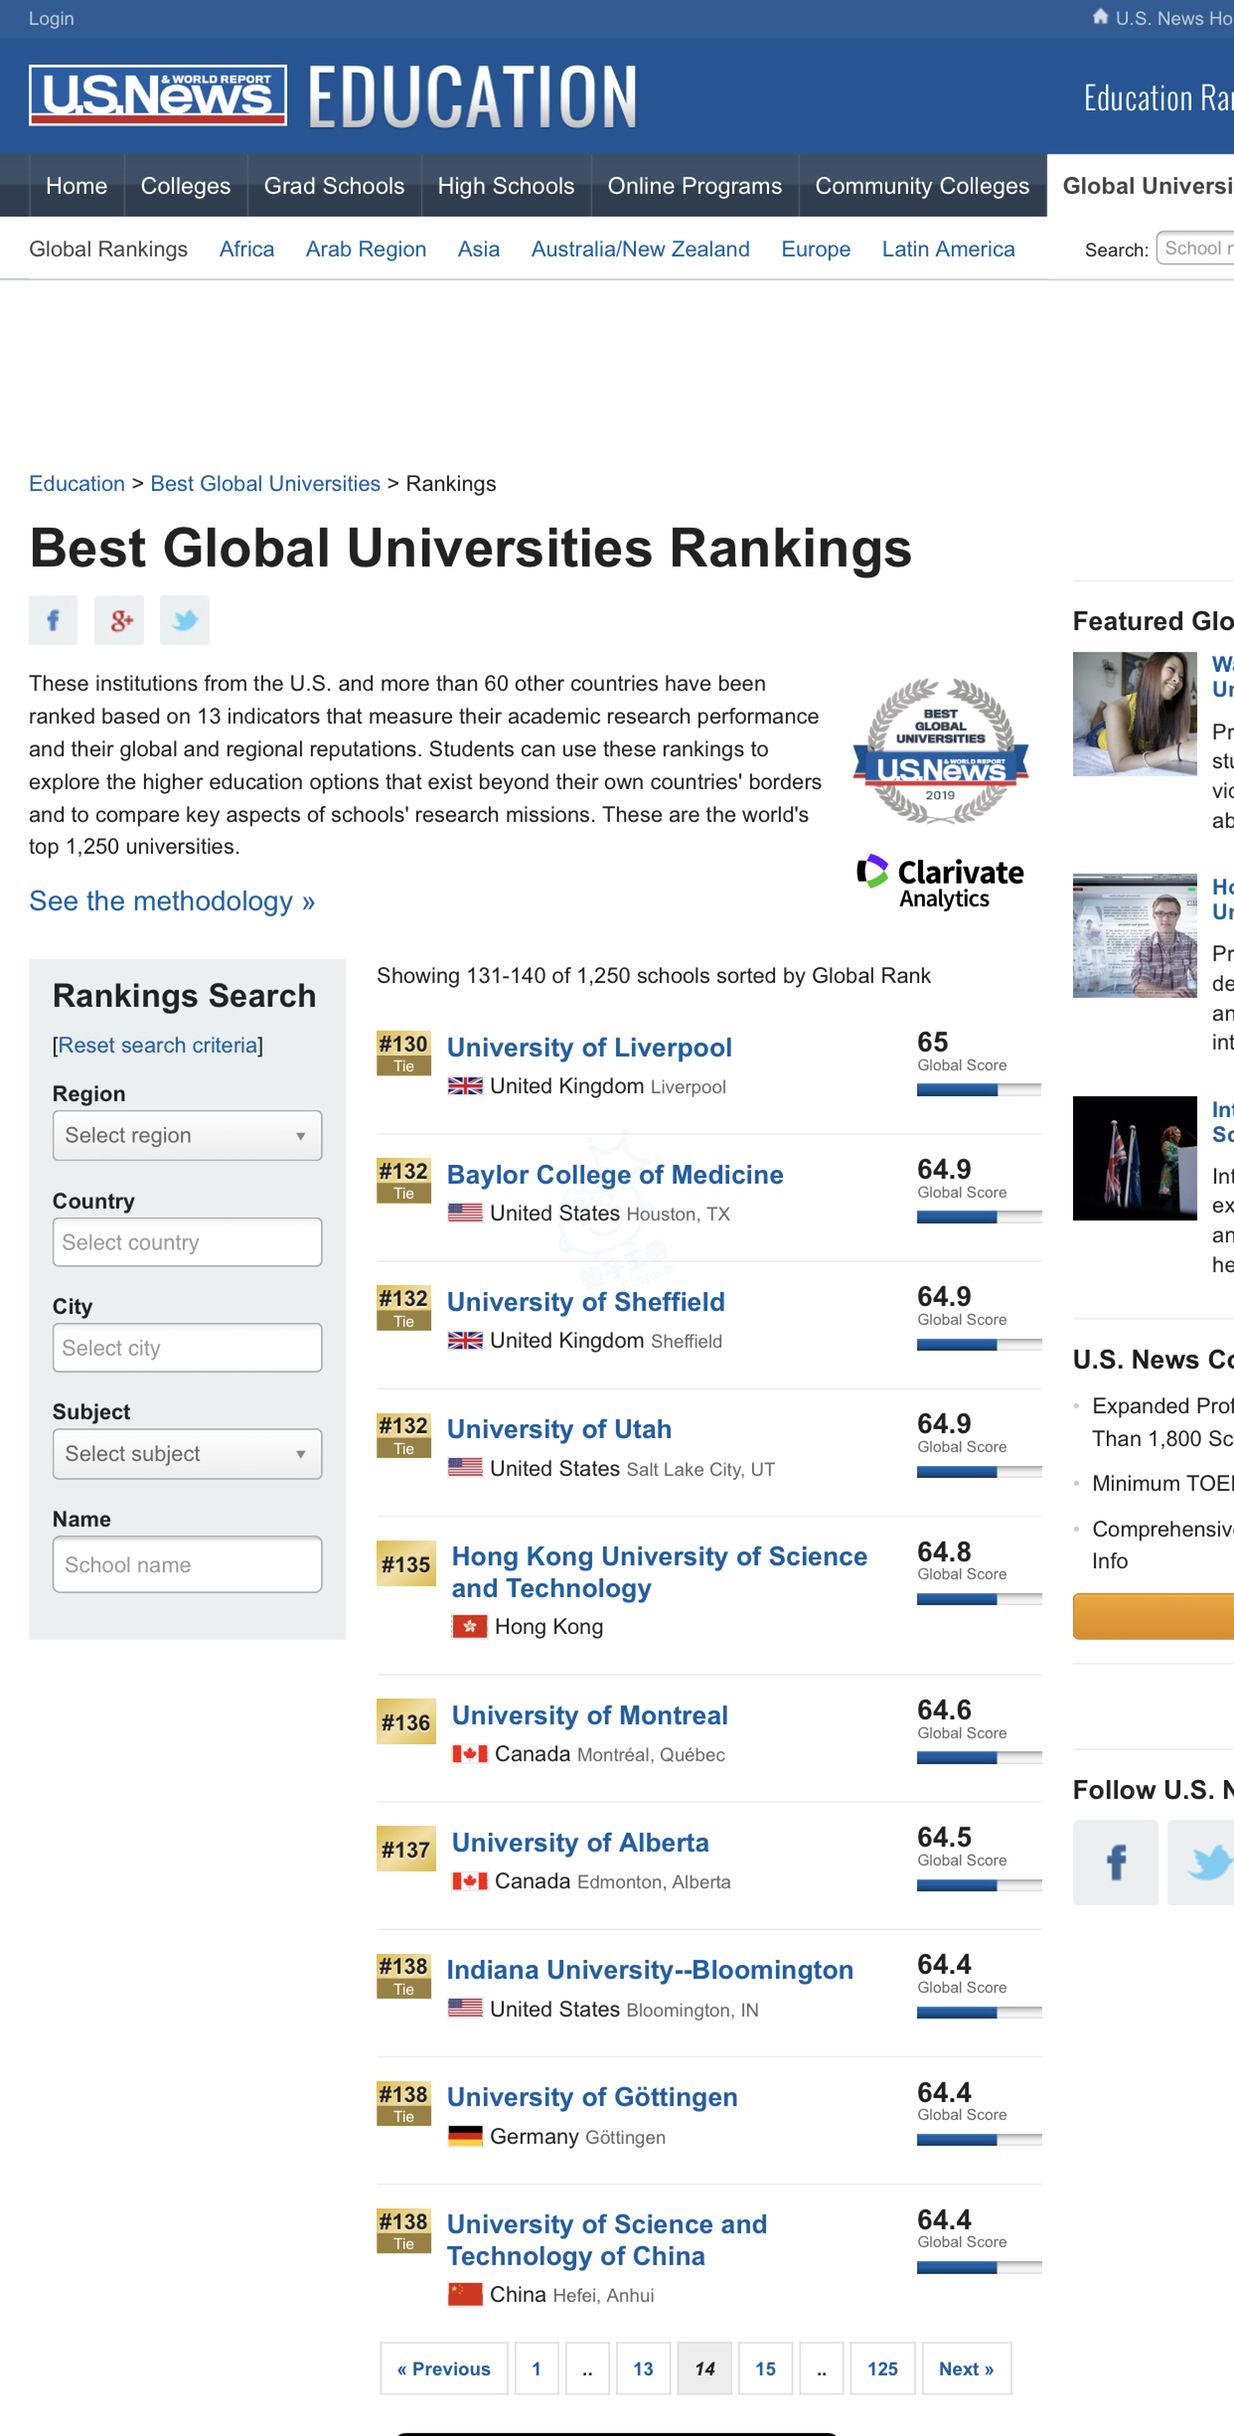Click the Clarivate Analytics logo
The width and height of the screenshot is (1234, 2436).
[x=940, y=882]
